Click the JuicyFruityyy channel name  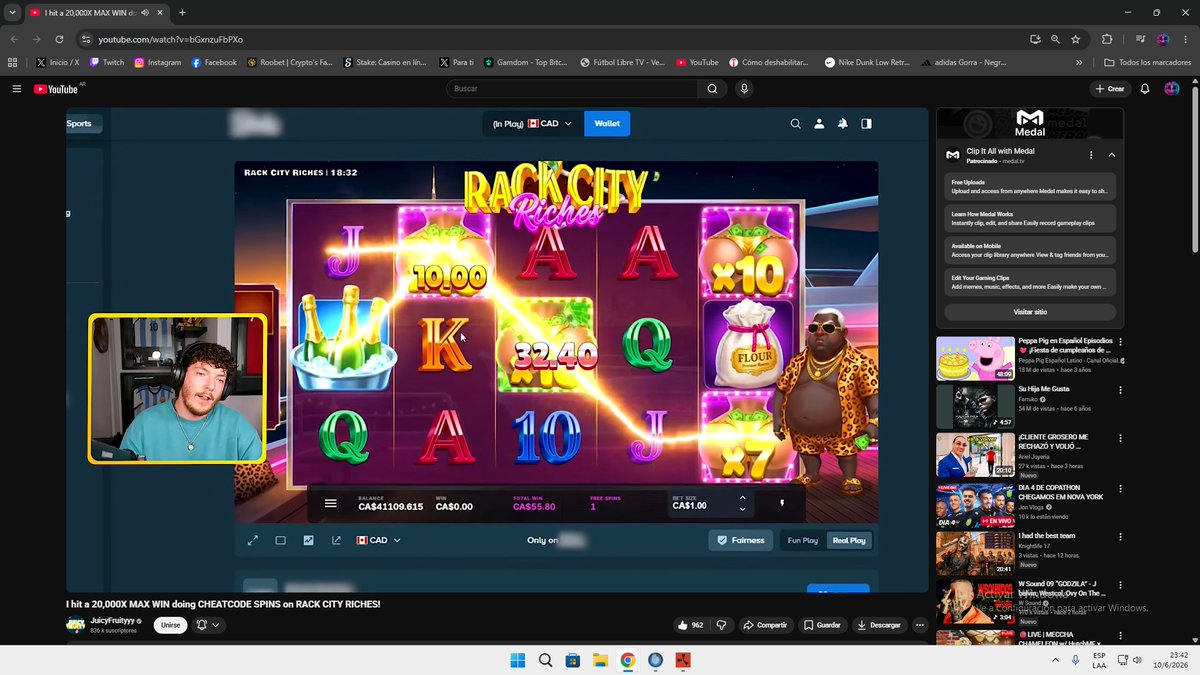click(x=113, y=621)
